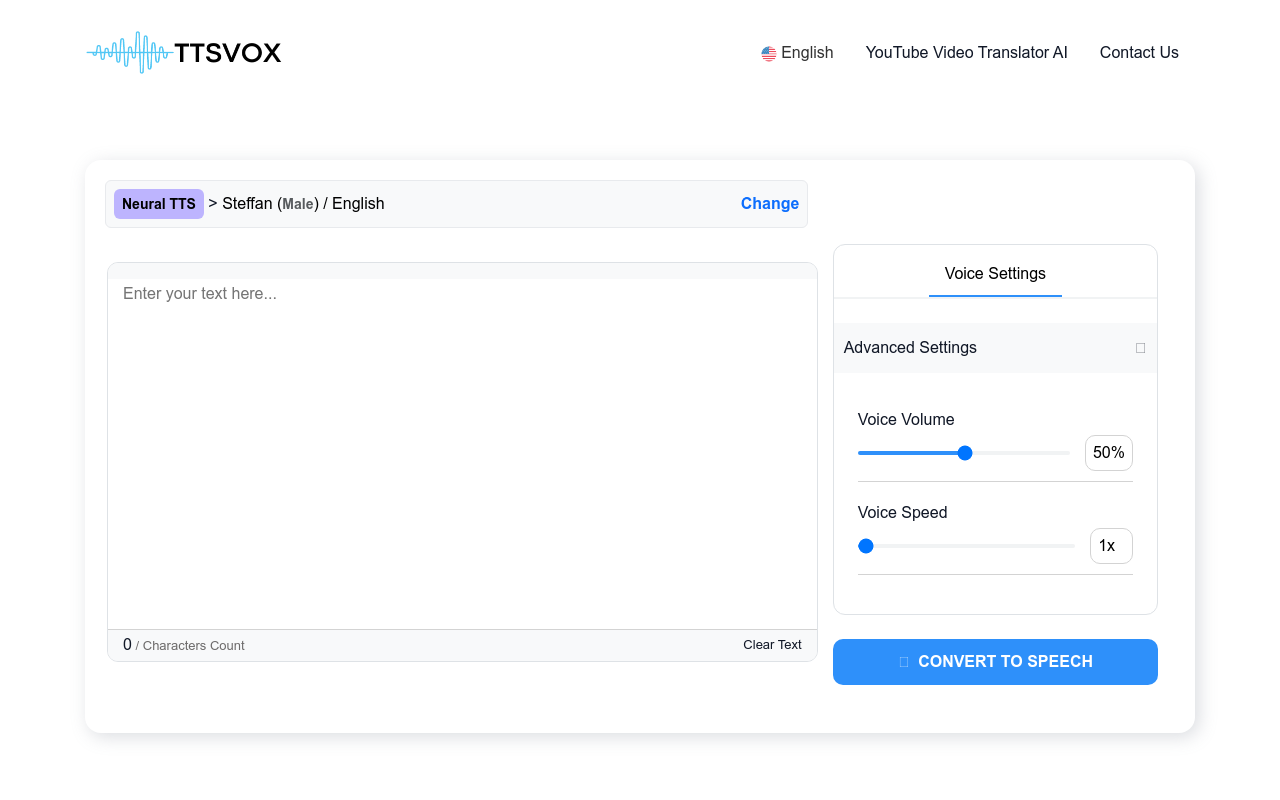Adjust the Voice Volume slider
Viewport: 1280px width, 800px height.
(x=964, y=453)
